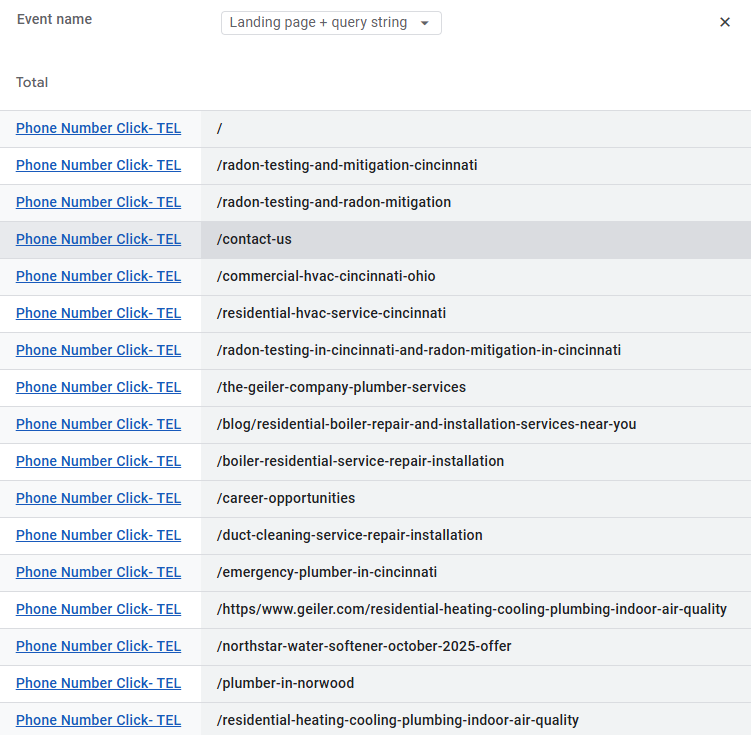Select the /residential-heating-cooling-plumbing-indoor-air-quality cell
The width and height of the screenshot is (751, 735).
click(476, 719)
